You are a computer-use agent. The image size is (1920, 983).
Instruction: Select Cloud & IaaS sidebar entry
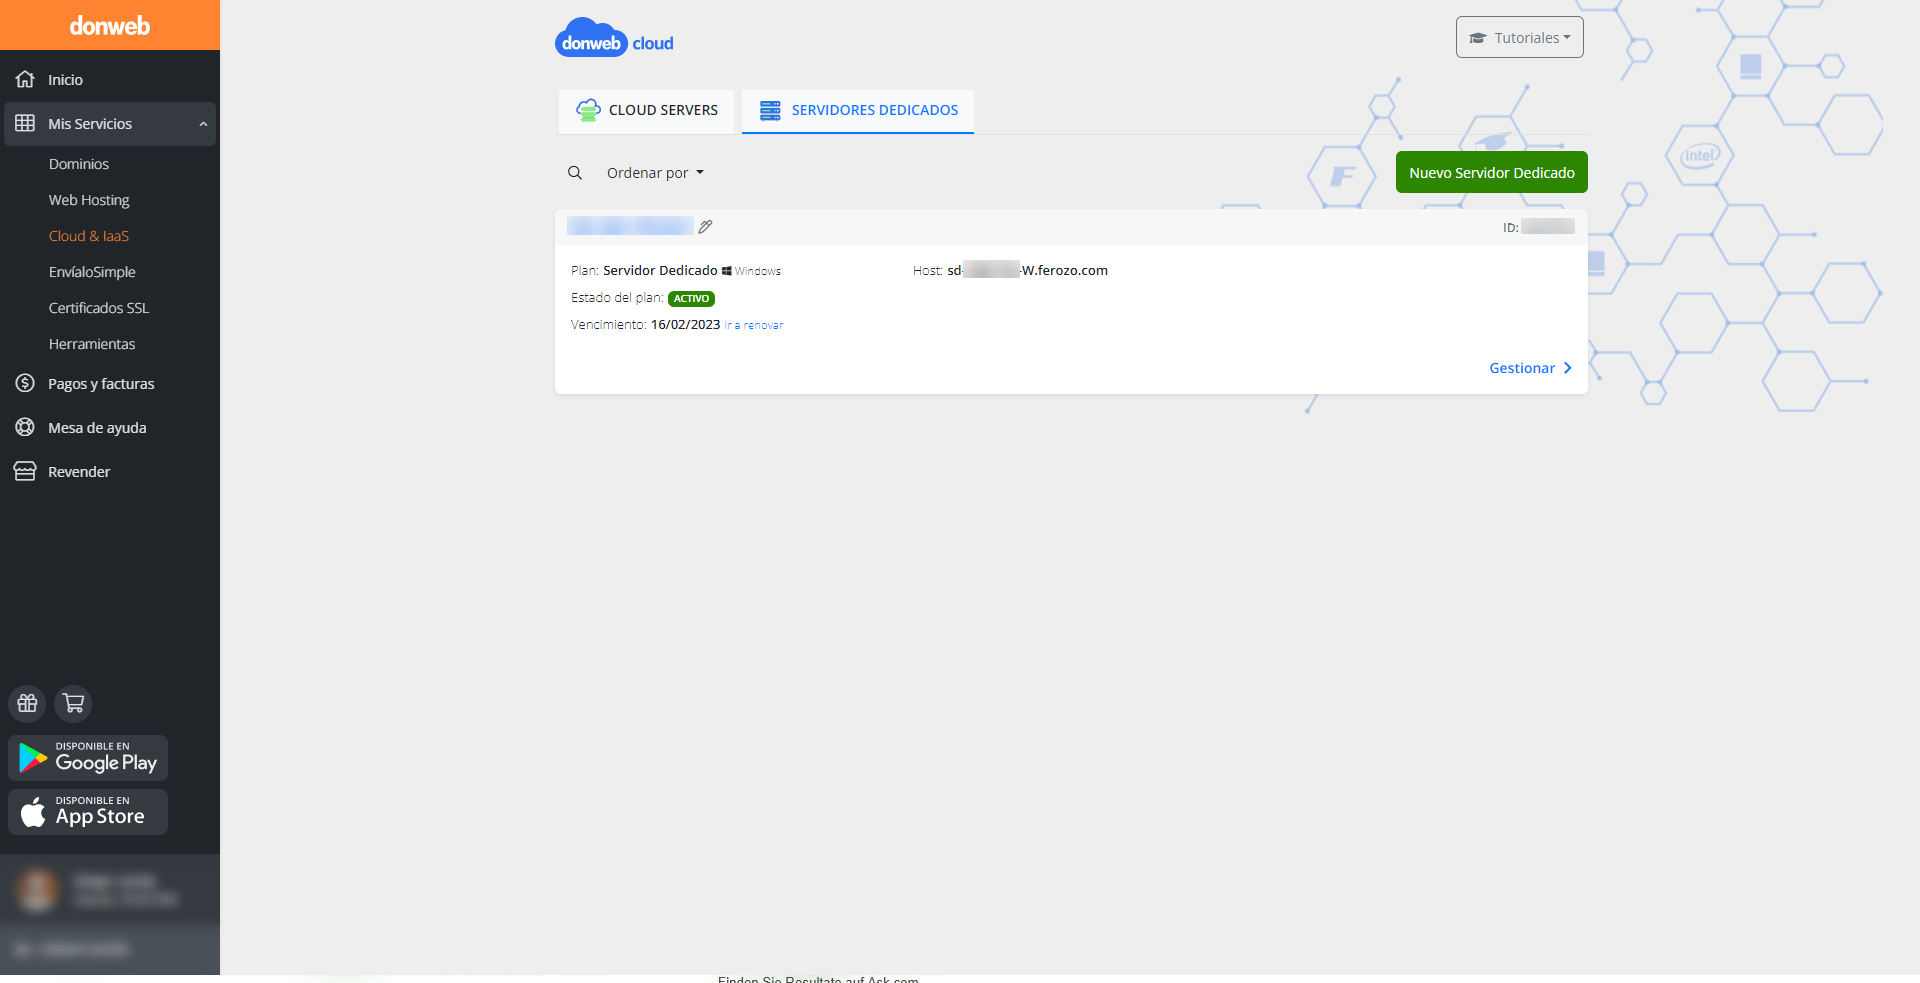[x=89, y=236]
